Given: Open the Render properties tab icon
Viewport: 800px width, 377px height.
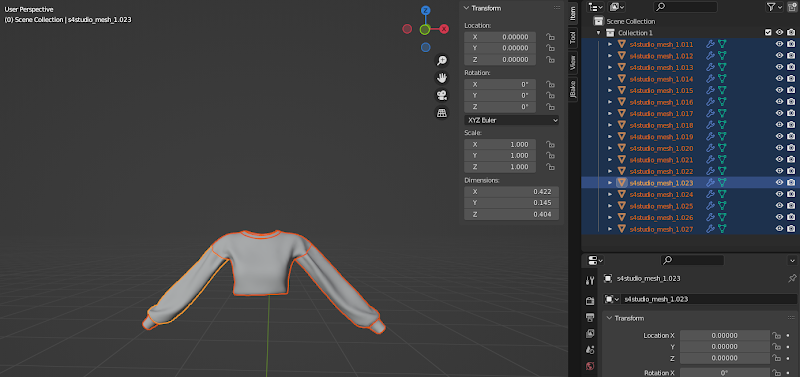Looking at the screenshot, I should coord(590,301).
